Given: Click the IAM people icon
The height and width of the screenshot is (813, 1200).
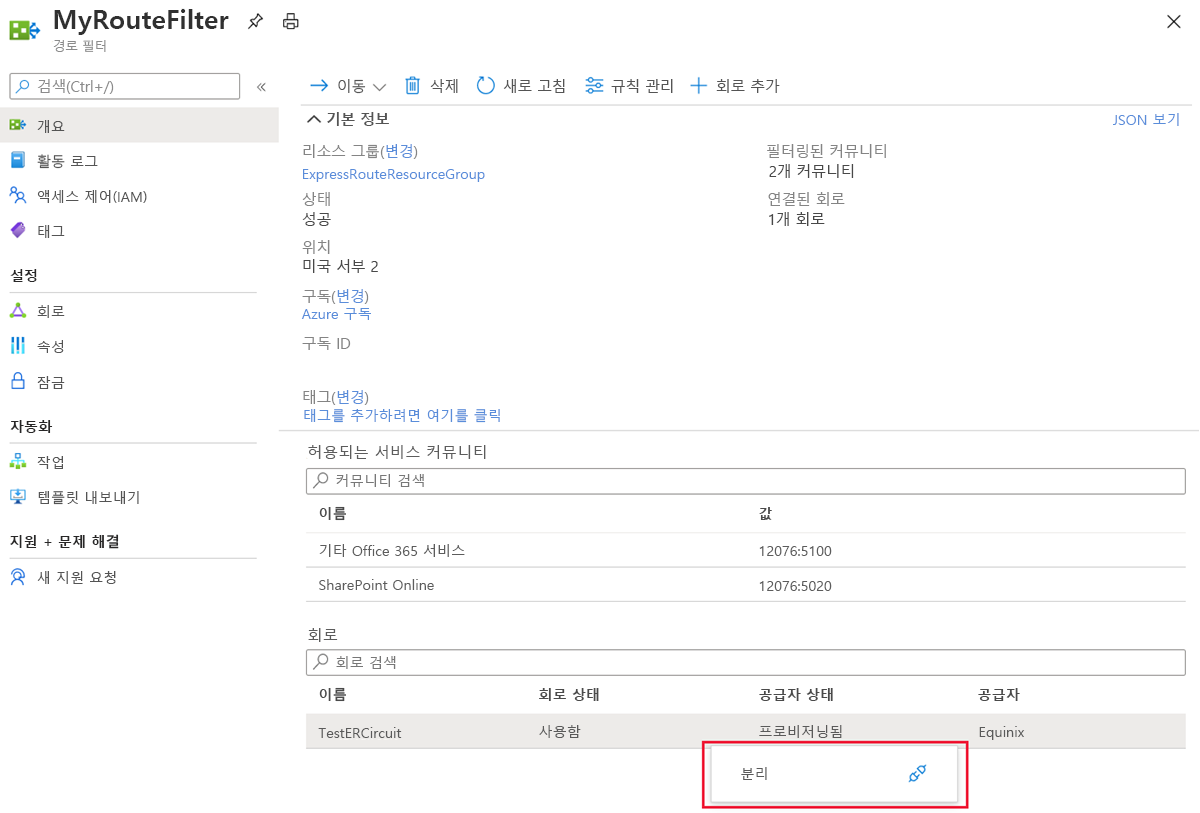Looking at the screenshot, I should click(18, 195).
